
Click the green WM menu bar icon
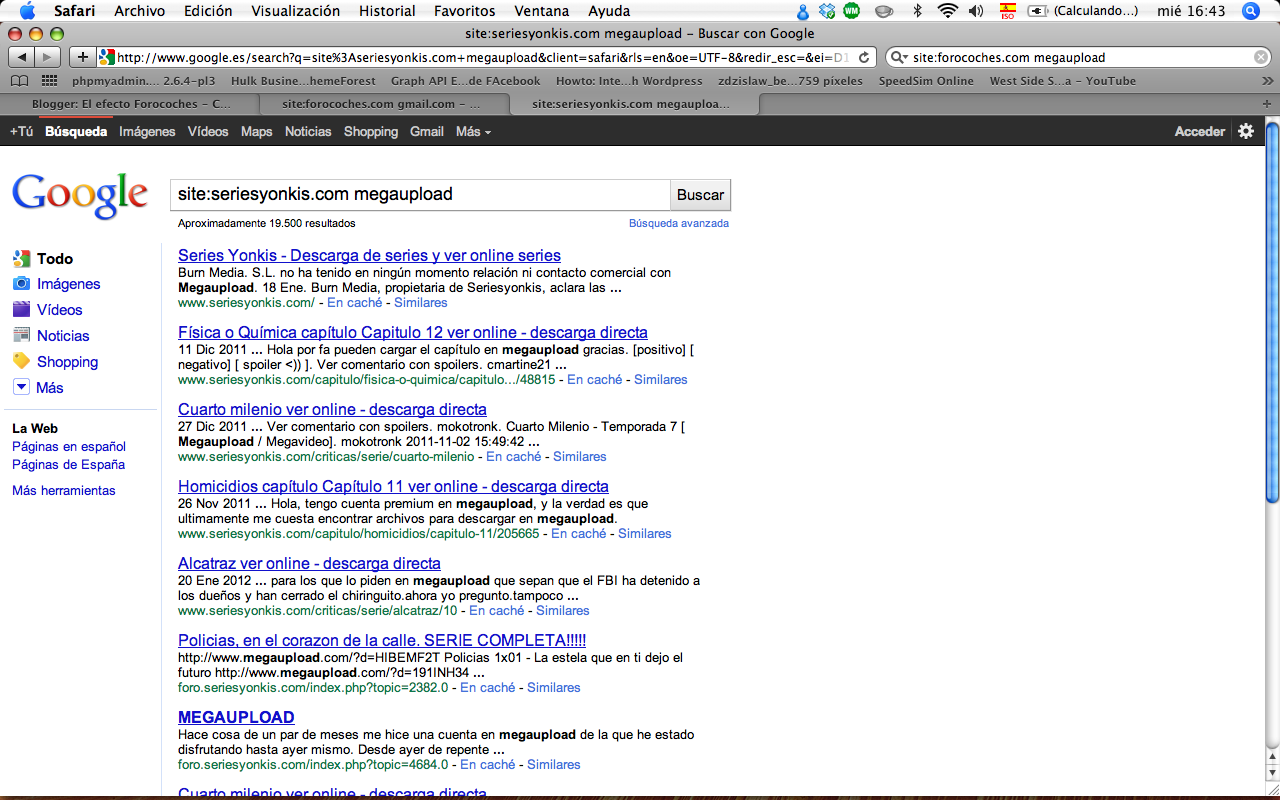pos(851,11)
